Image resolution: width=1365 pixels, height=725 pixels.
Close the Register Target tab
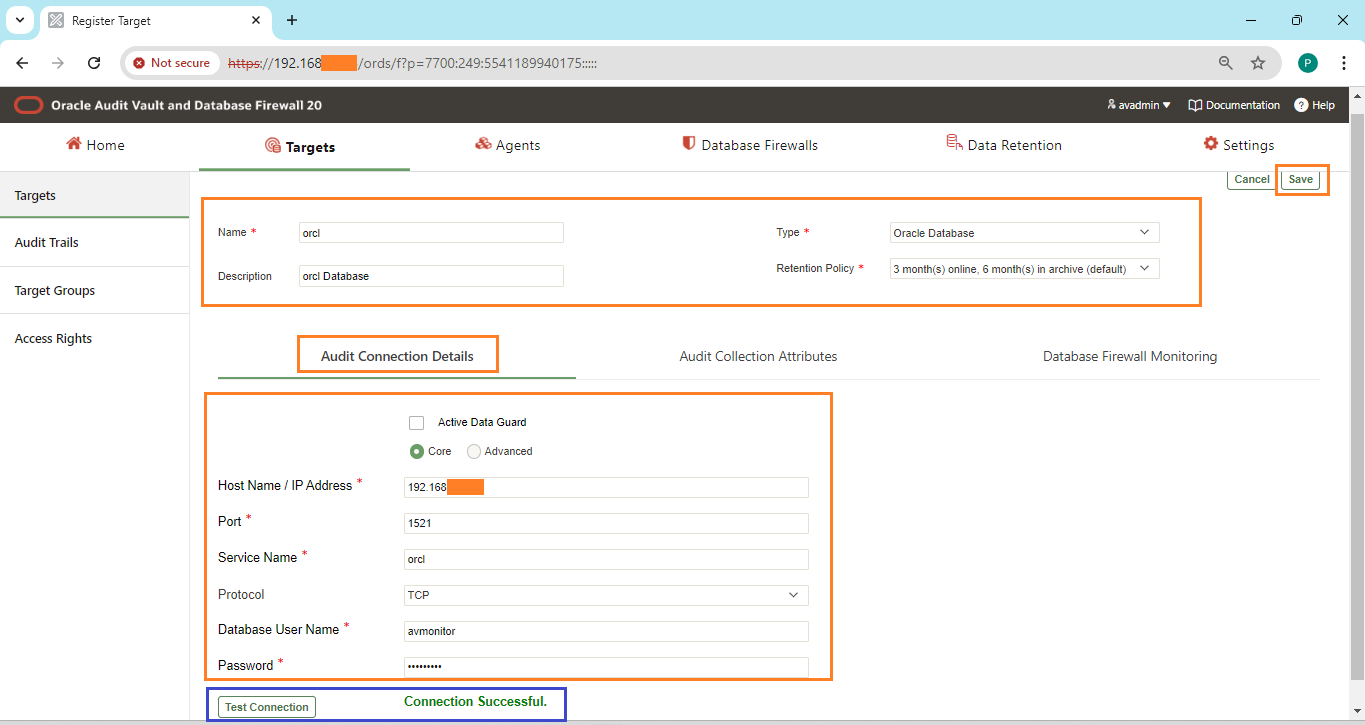point(256,20)
